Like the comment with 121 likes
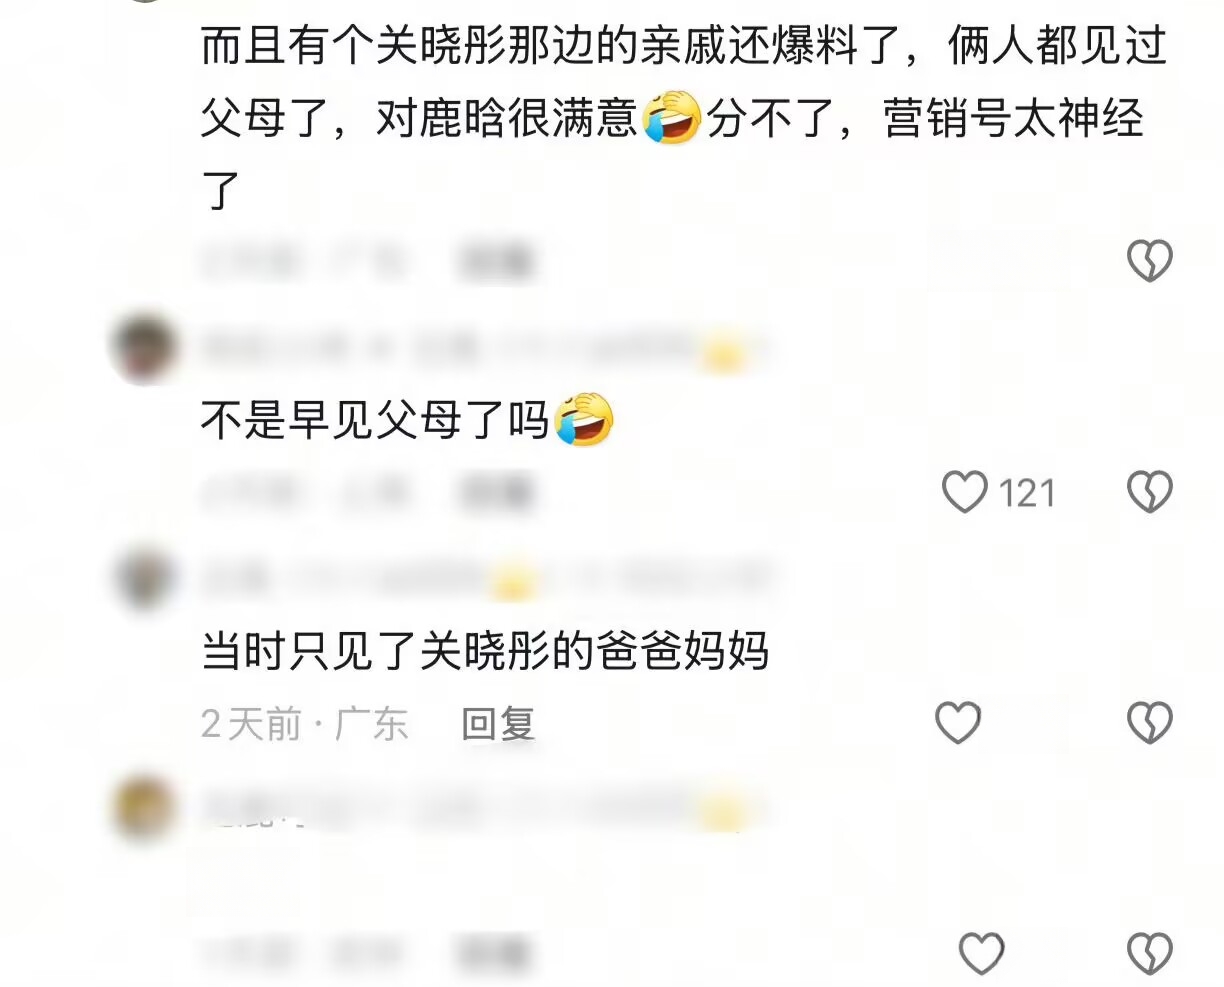 (965, 492)
